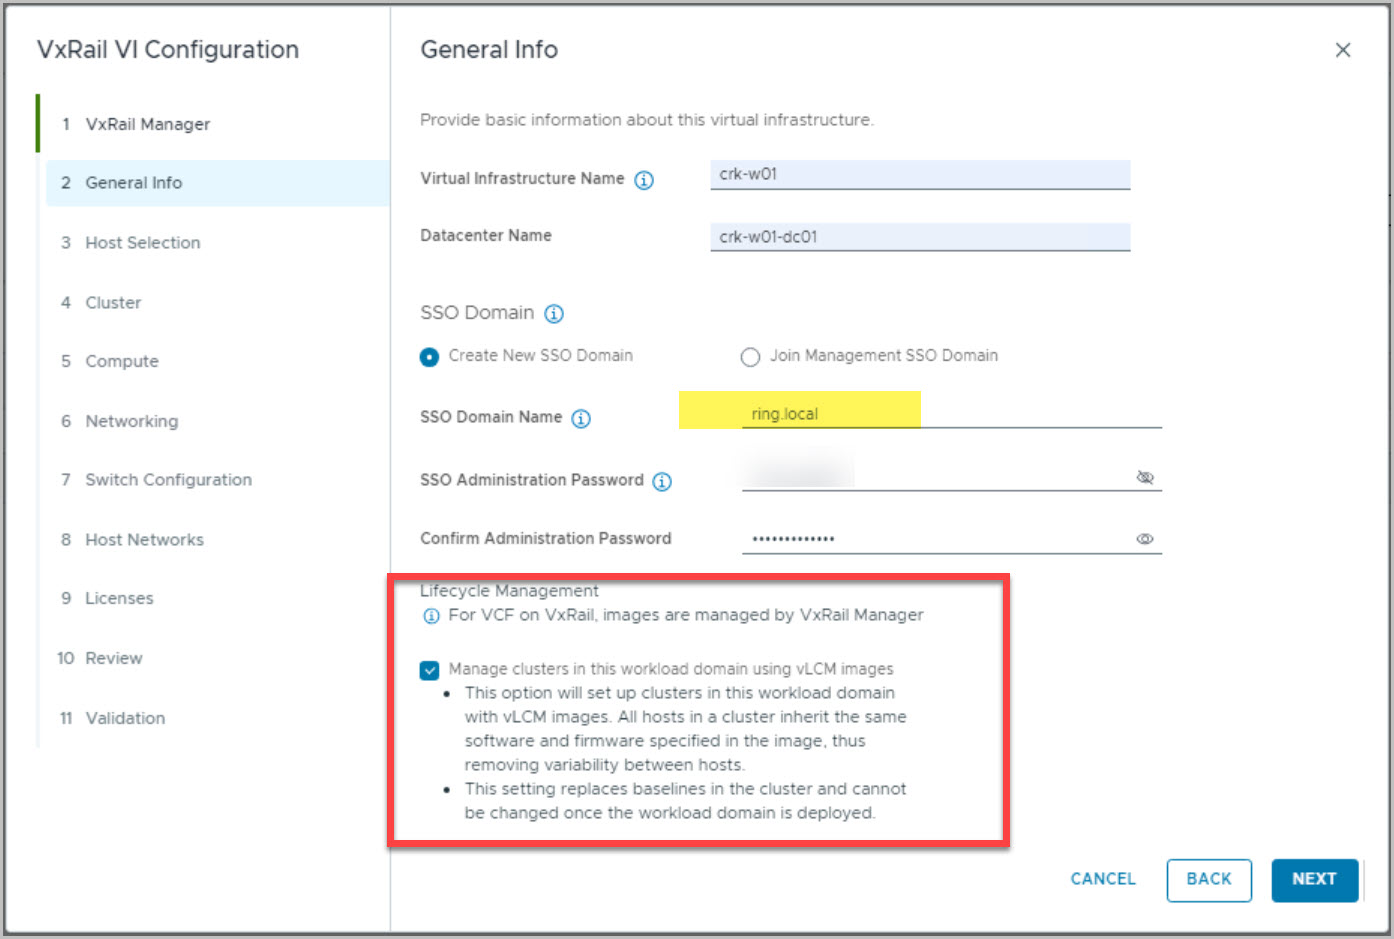Viewport: 1394px width, 939px height.
Task: Close the VxRail VI Configuration dialog
Action: [x=1342, y=50]
